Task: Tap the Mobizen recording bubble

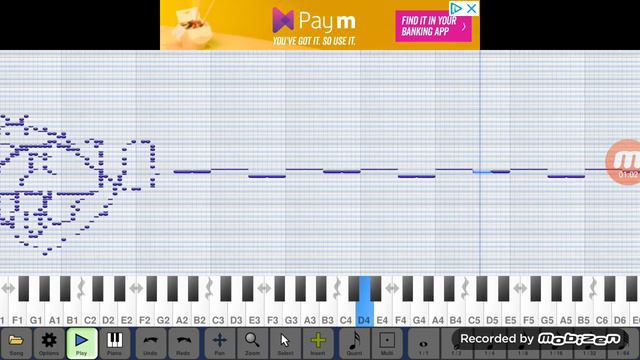Action: [x=623, y=162]
